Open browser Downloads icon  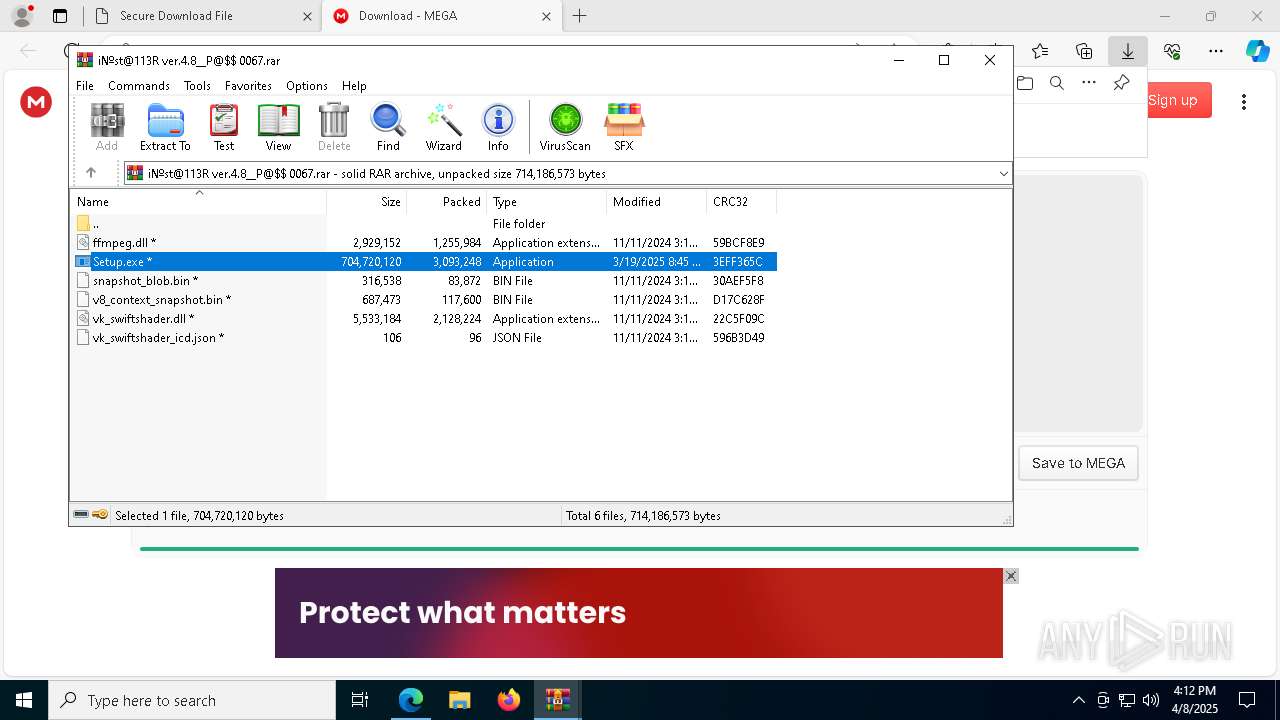point(1128,51)
